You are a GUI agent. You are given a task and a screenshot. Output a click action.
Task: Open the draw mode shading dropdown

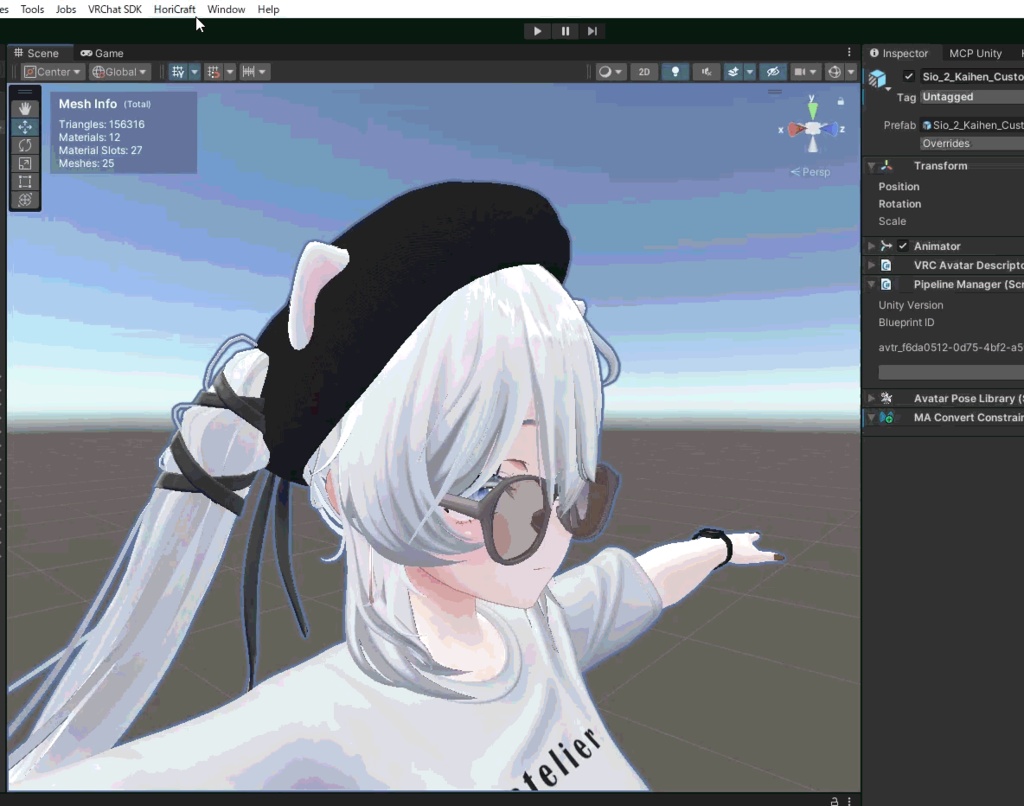[611, 72]
